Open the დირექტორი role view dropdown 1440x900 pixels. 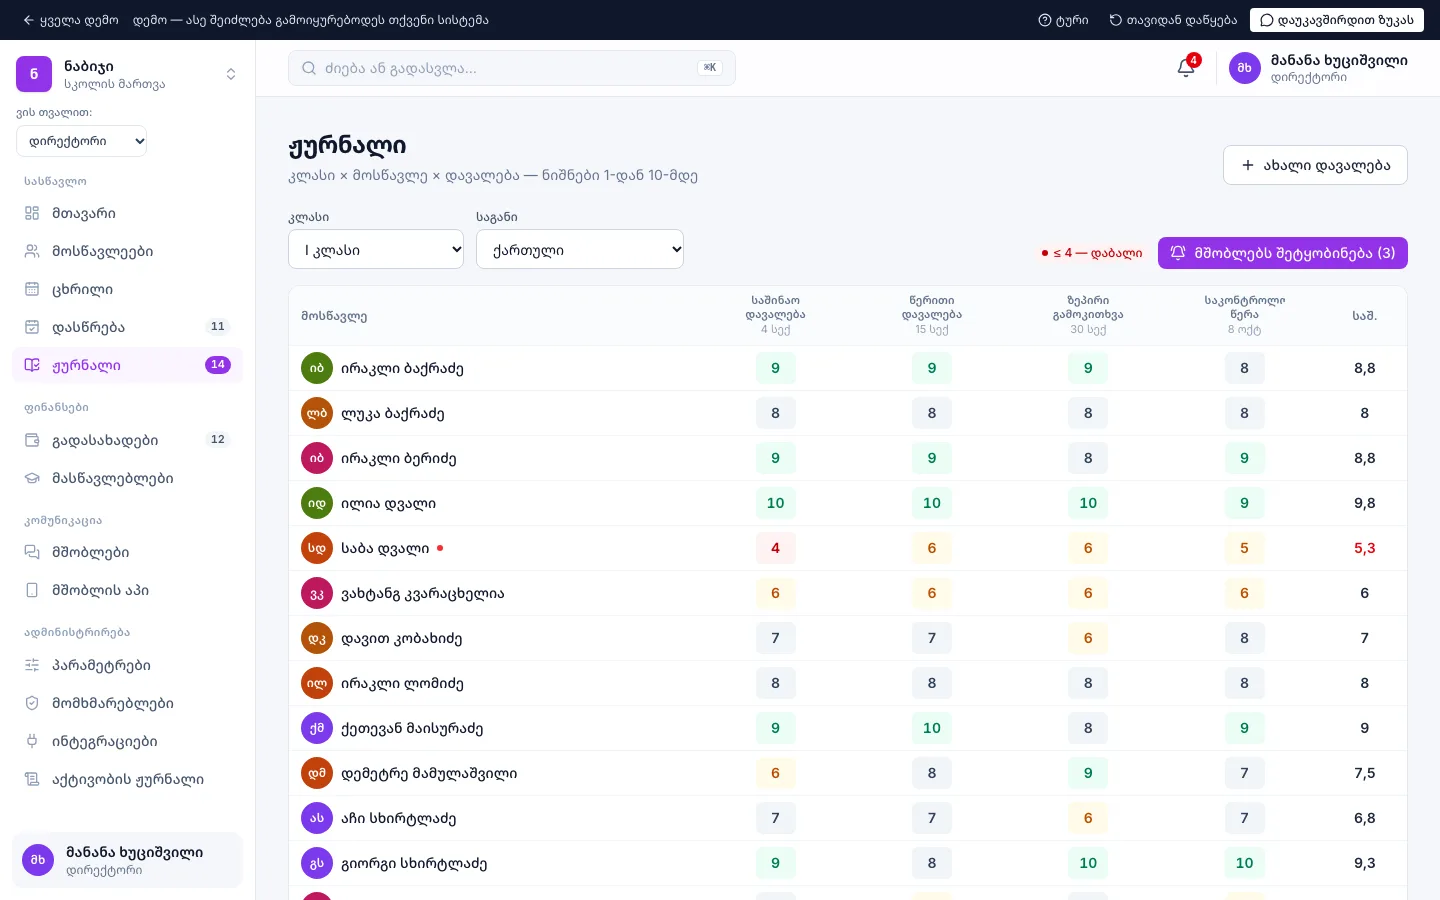(82, 141)
